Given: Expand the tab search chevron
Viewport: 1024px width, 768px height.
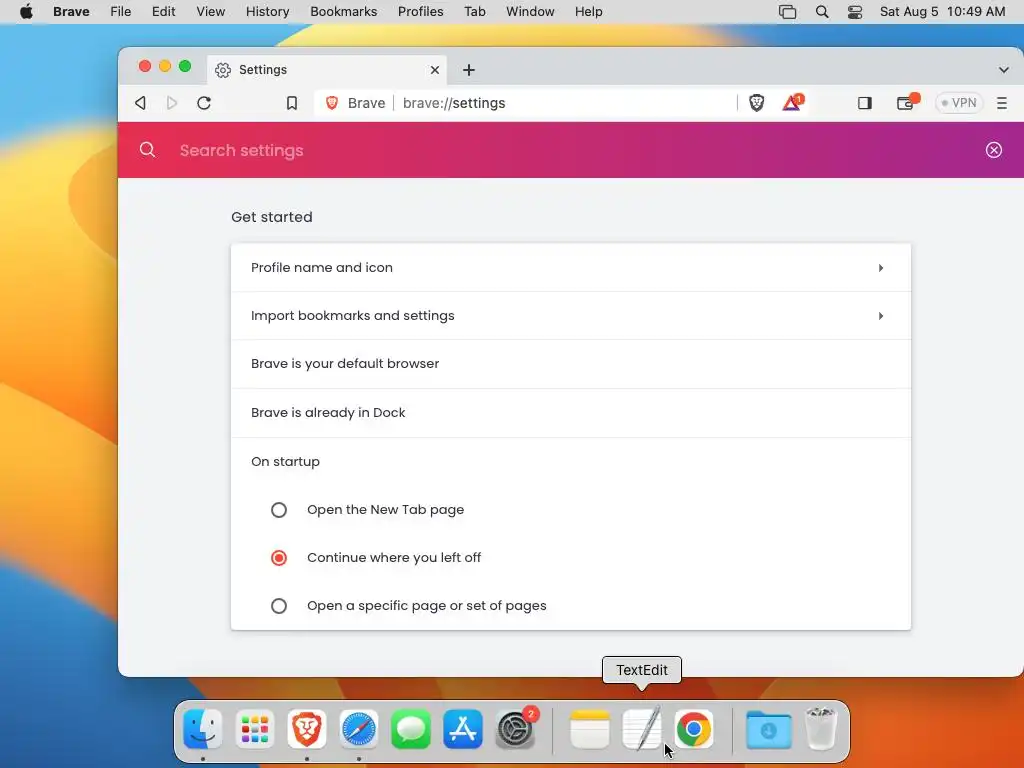Looking at the screenshot, I should coord(1004,70).
